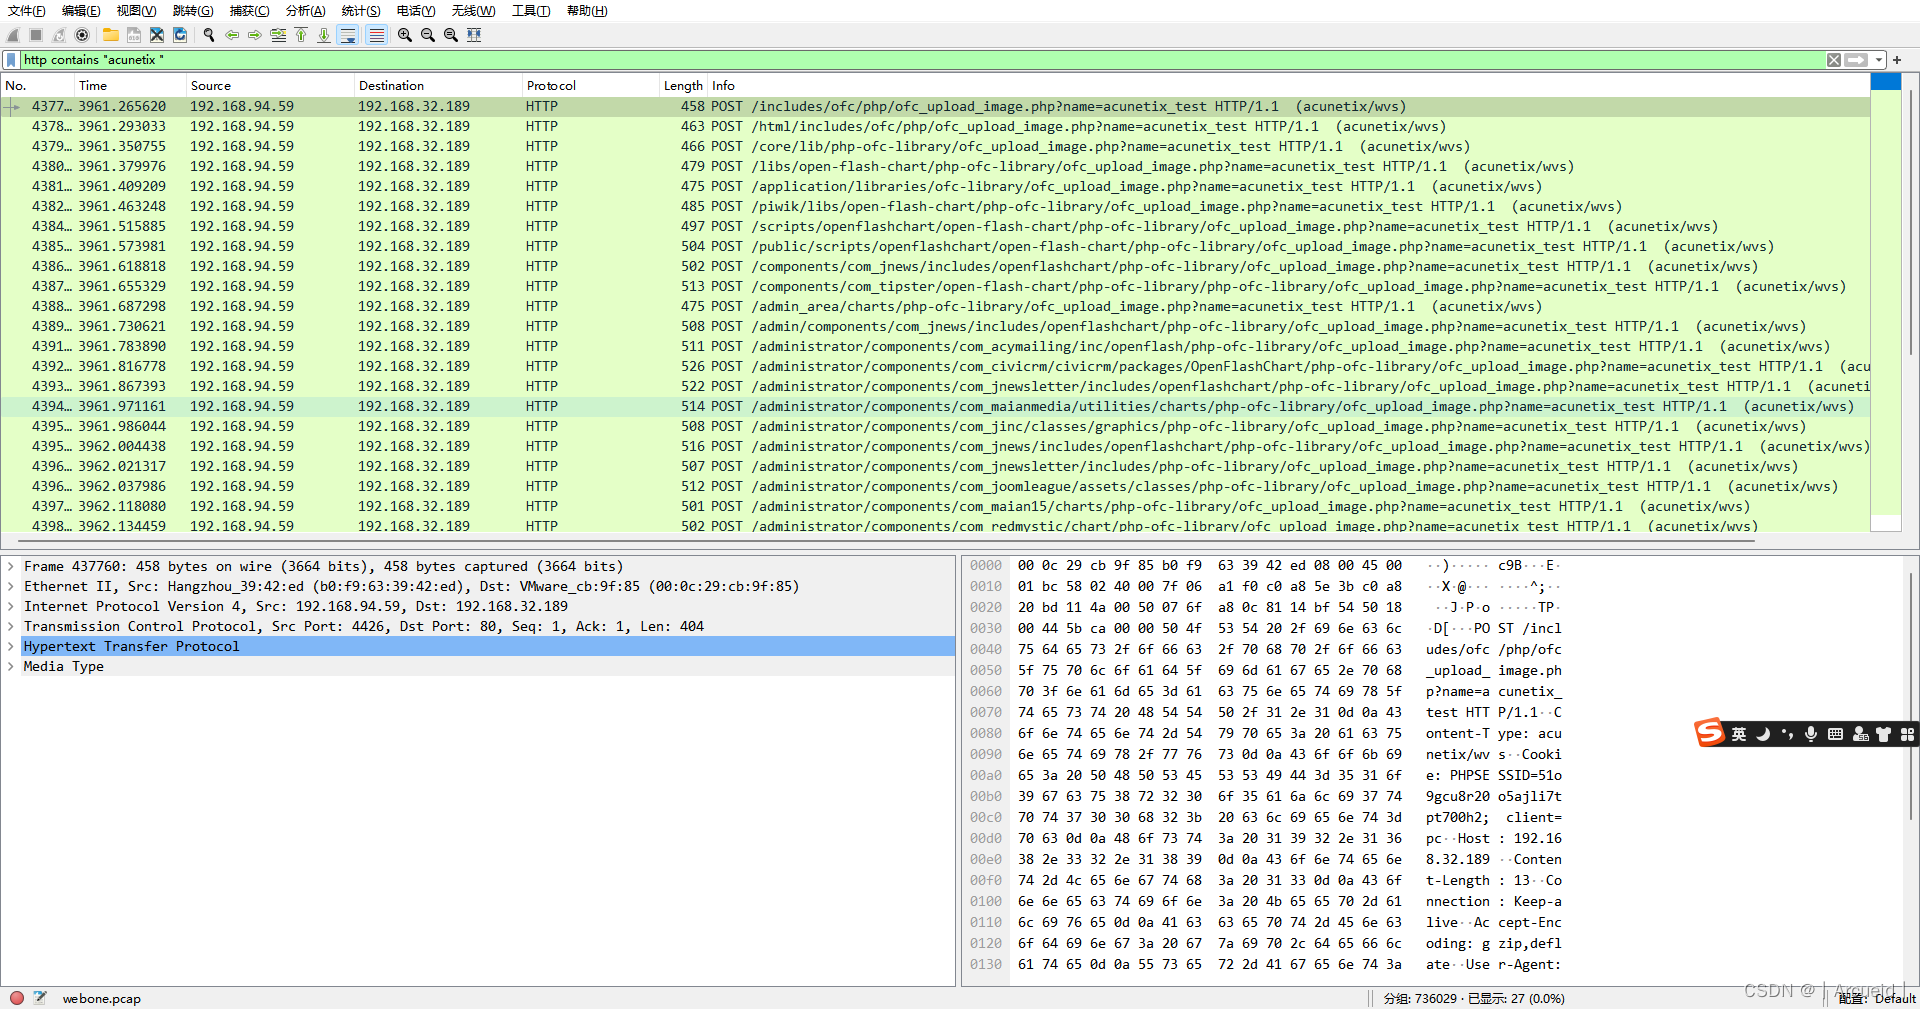The image size is (1920, 1009).
Task: Sort by the Length column header
Action: pyautogui.click(x=683, y=86)
